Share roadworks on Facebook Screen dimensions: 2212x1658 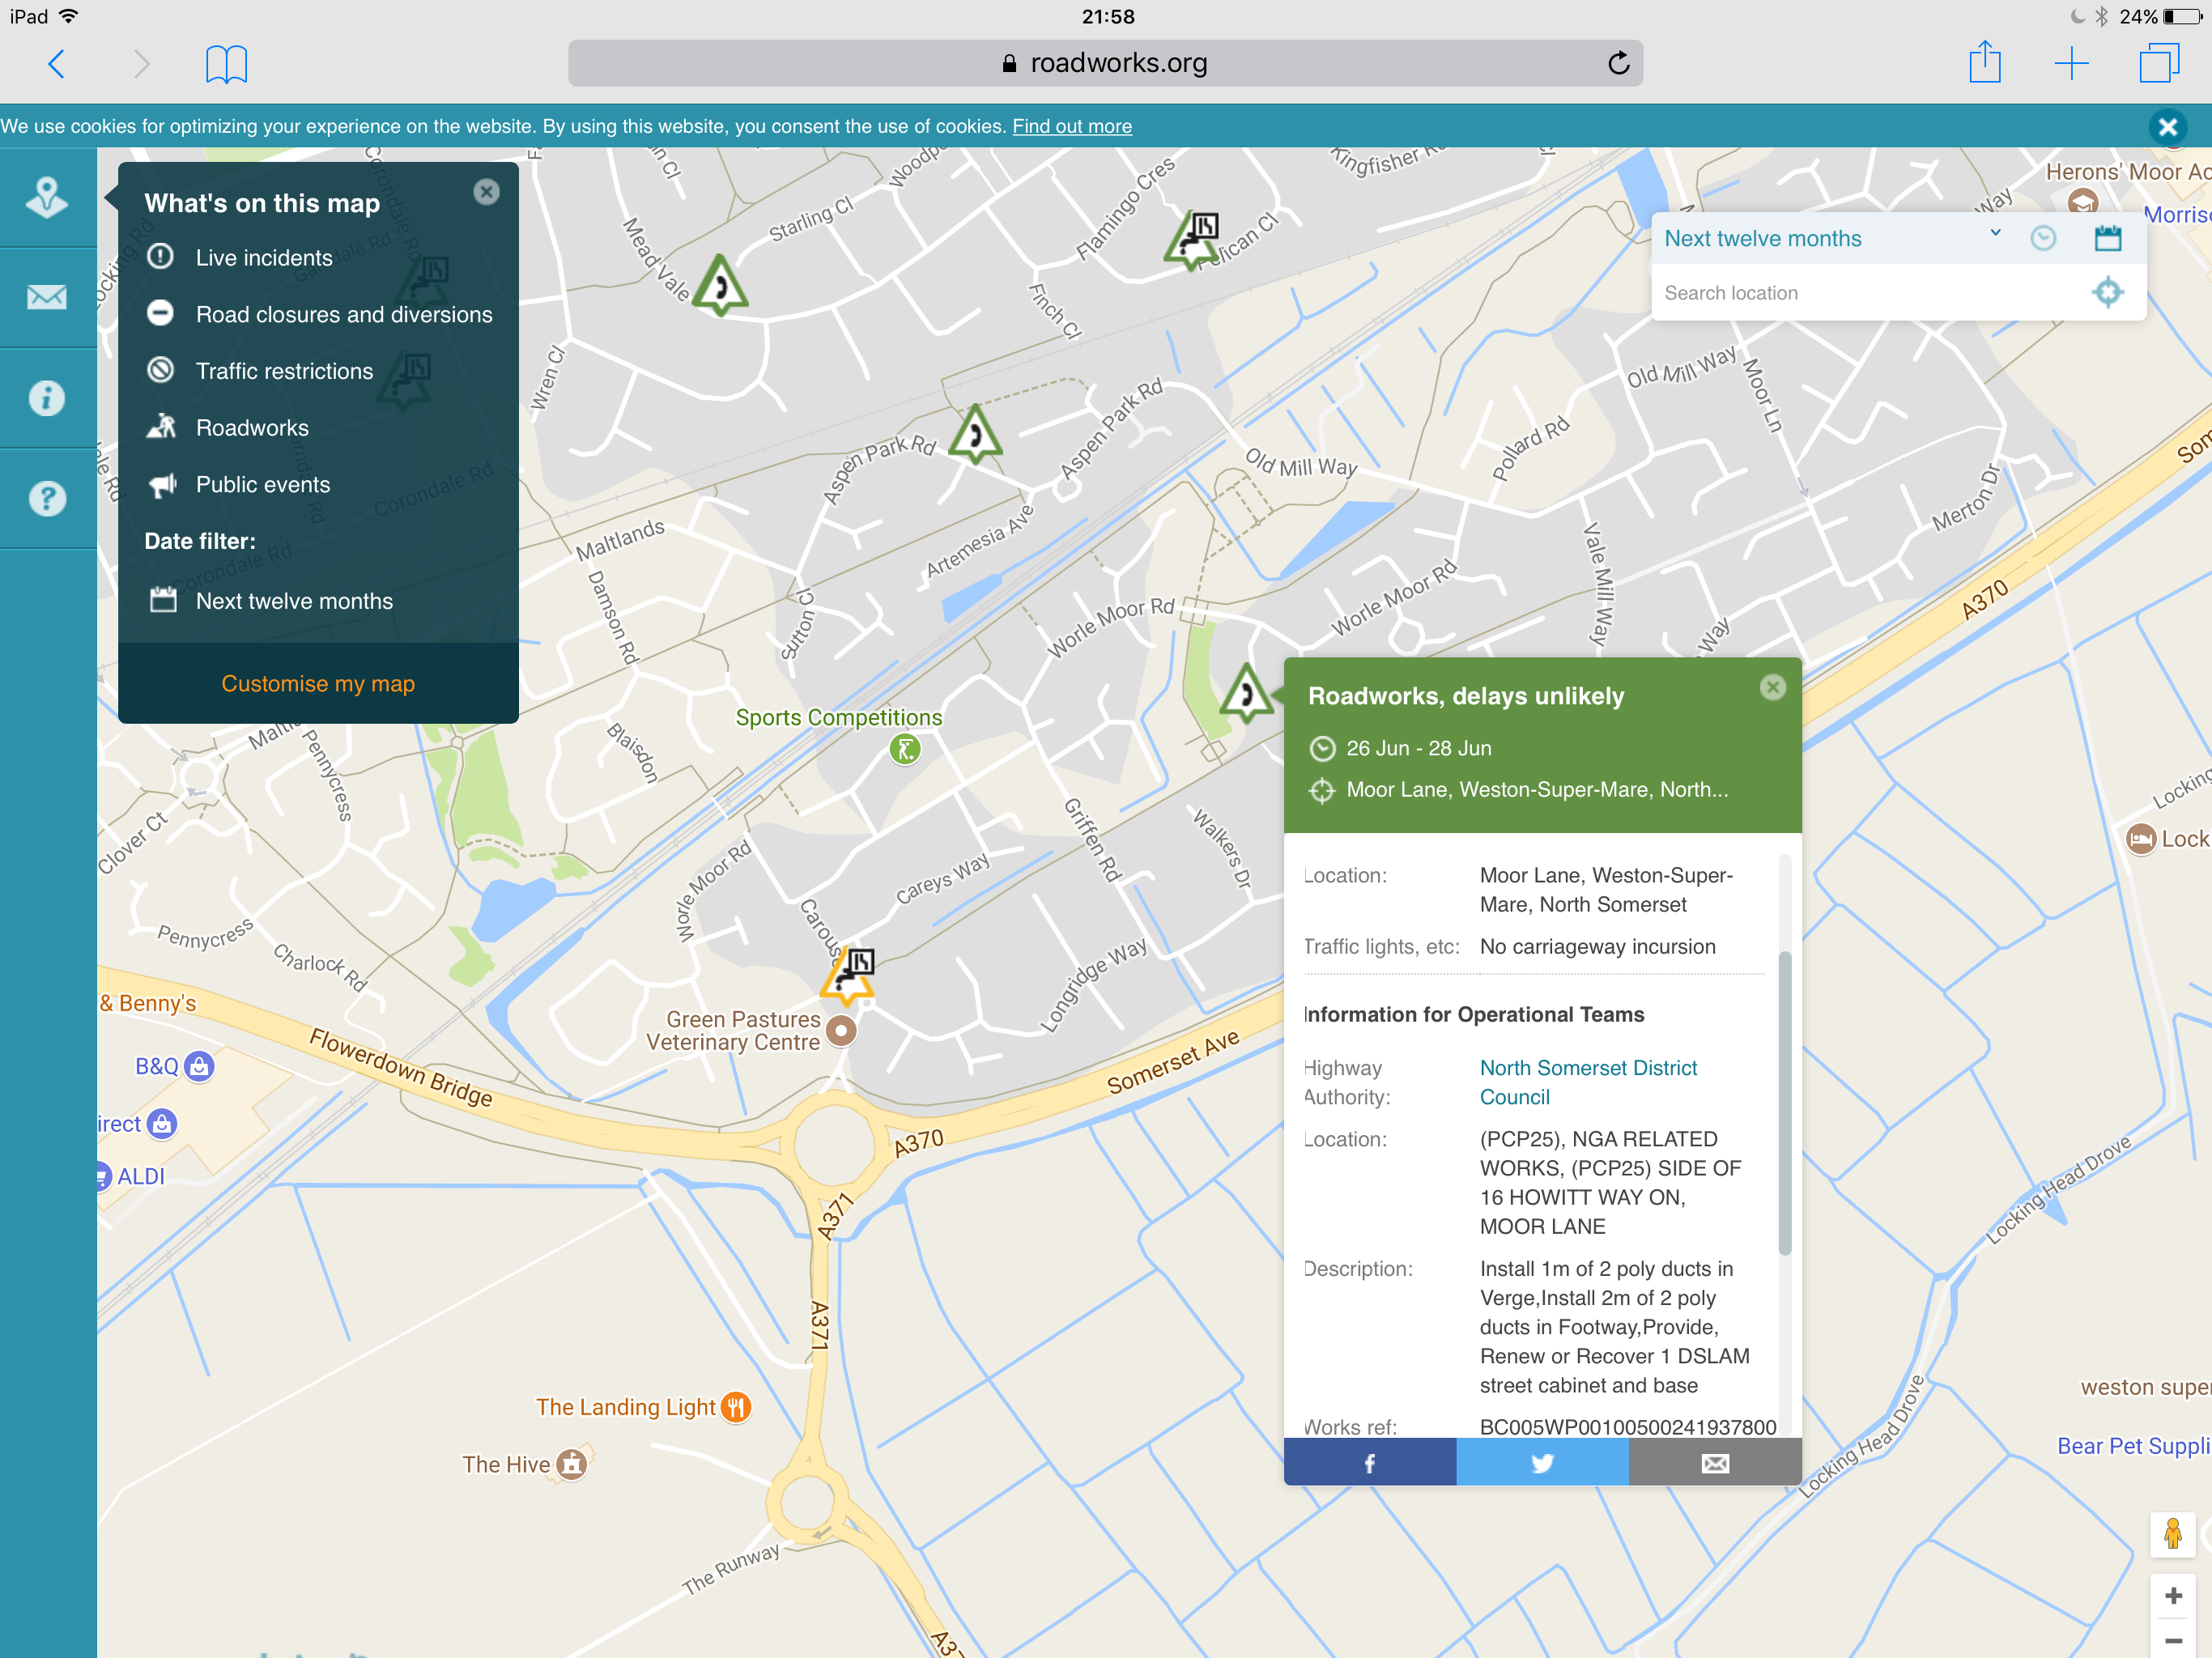[x=1370, y=1463]
